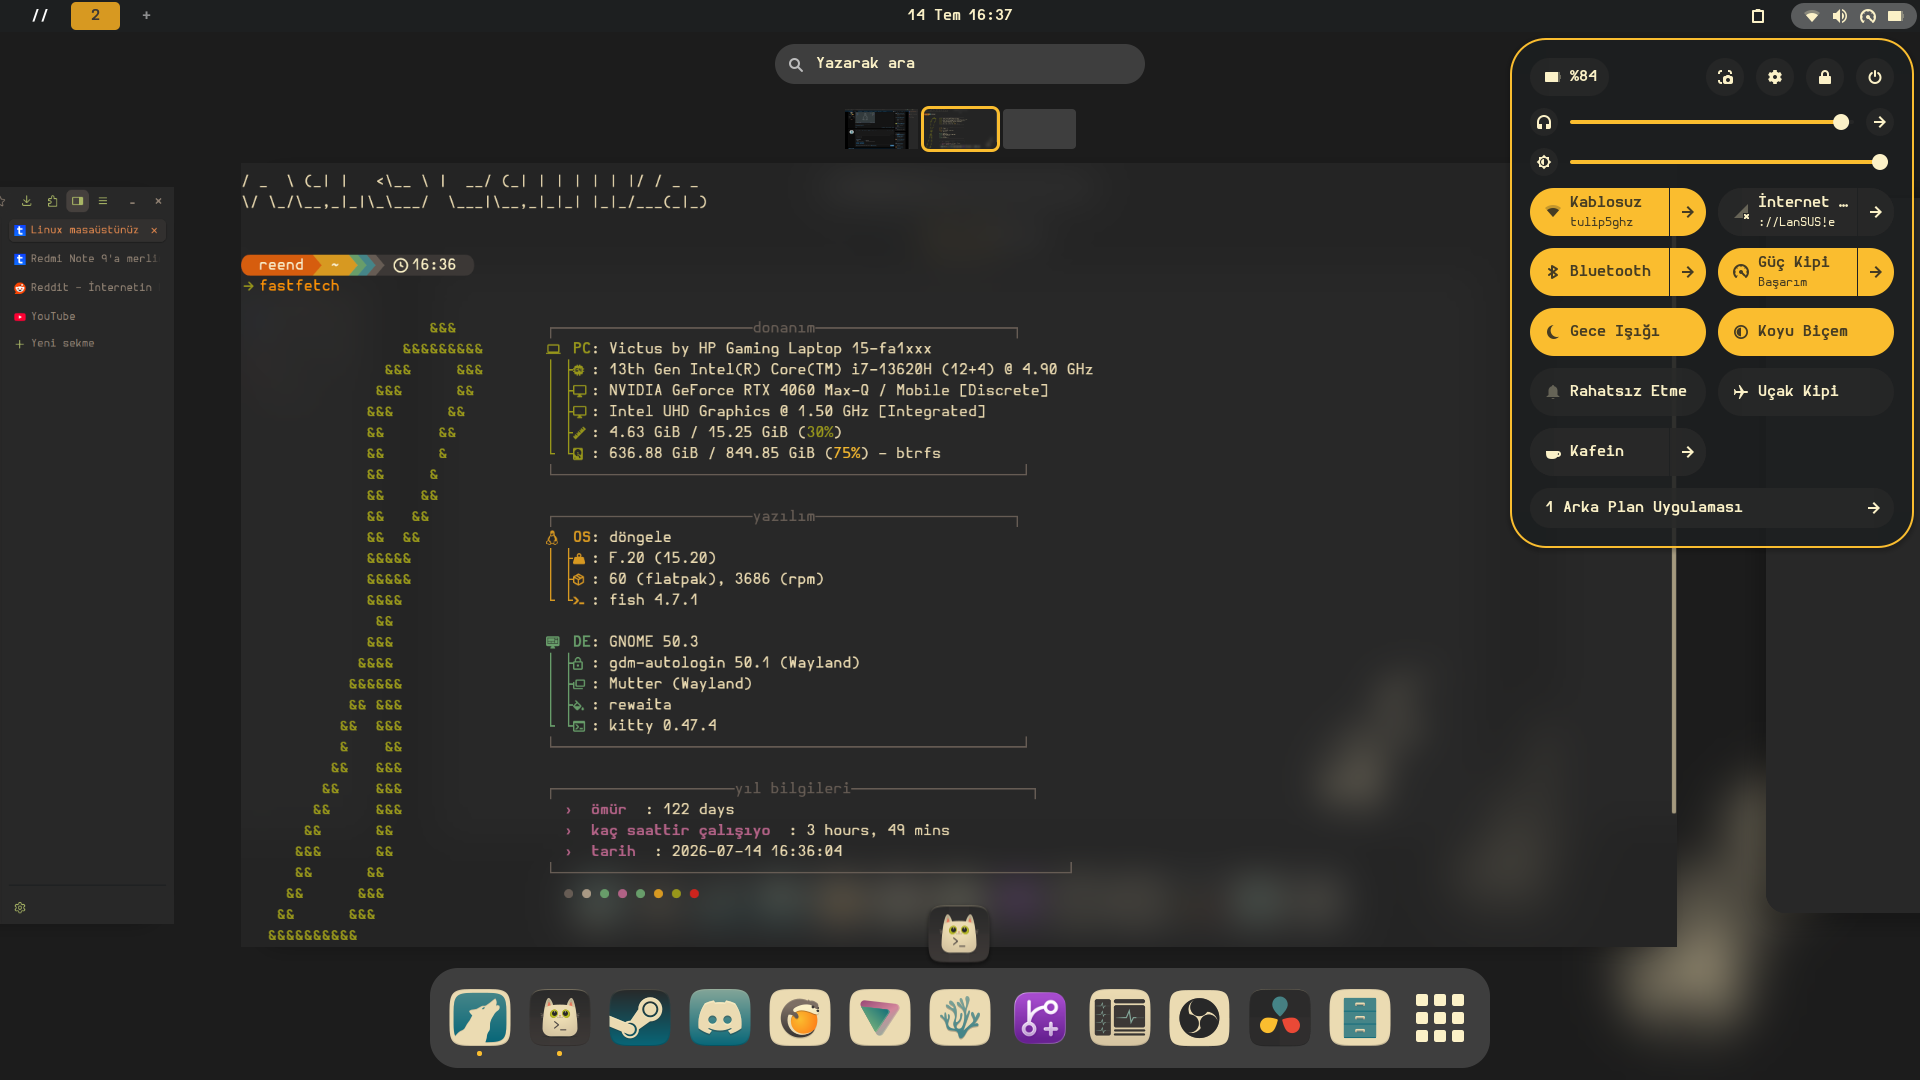This screenshot has height=1080, width=1920.
Task: Expand the Kablosuz Wi-Fi network list
Action: tap(1688, 212)
